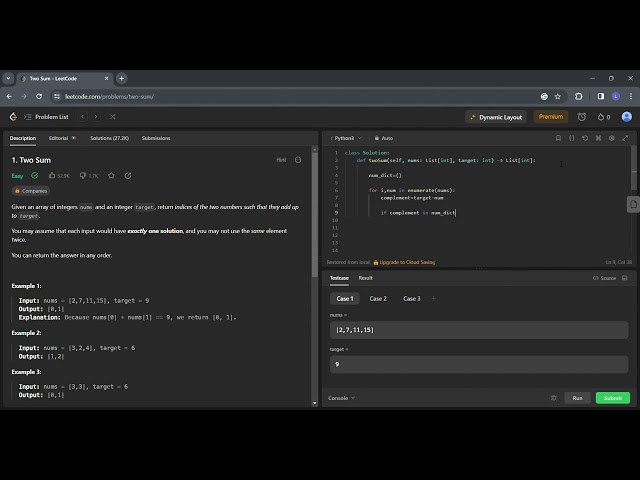Reload the page in browser
Image resolution: width=640 pixels, height=480 pixels.
[x=39, y=97]
